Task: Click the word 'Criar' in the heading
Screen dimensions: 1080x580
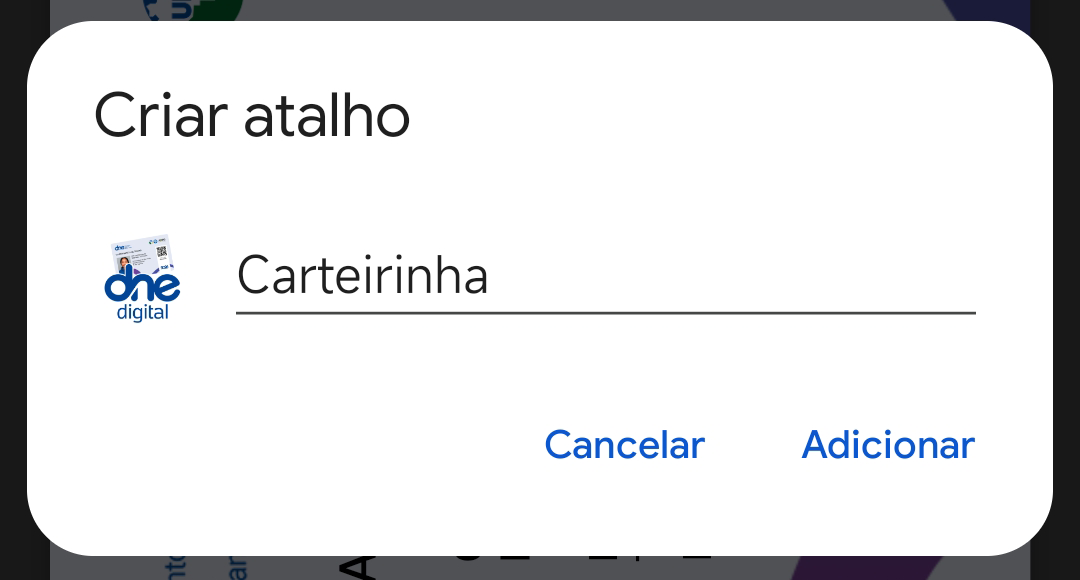Action: point(160,116)
